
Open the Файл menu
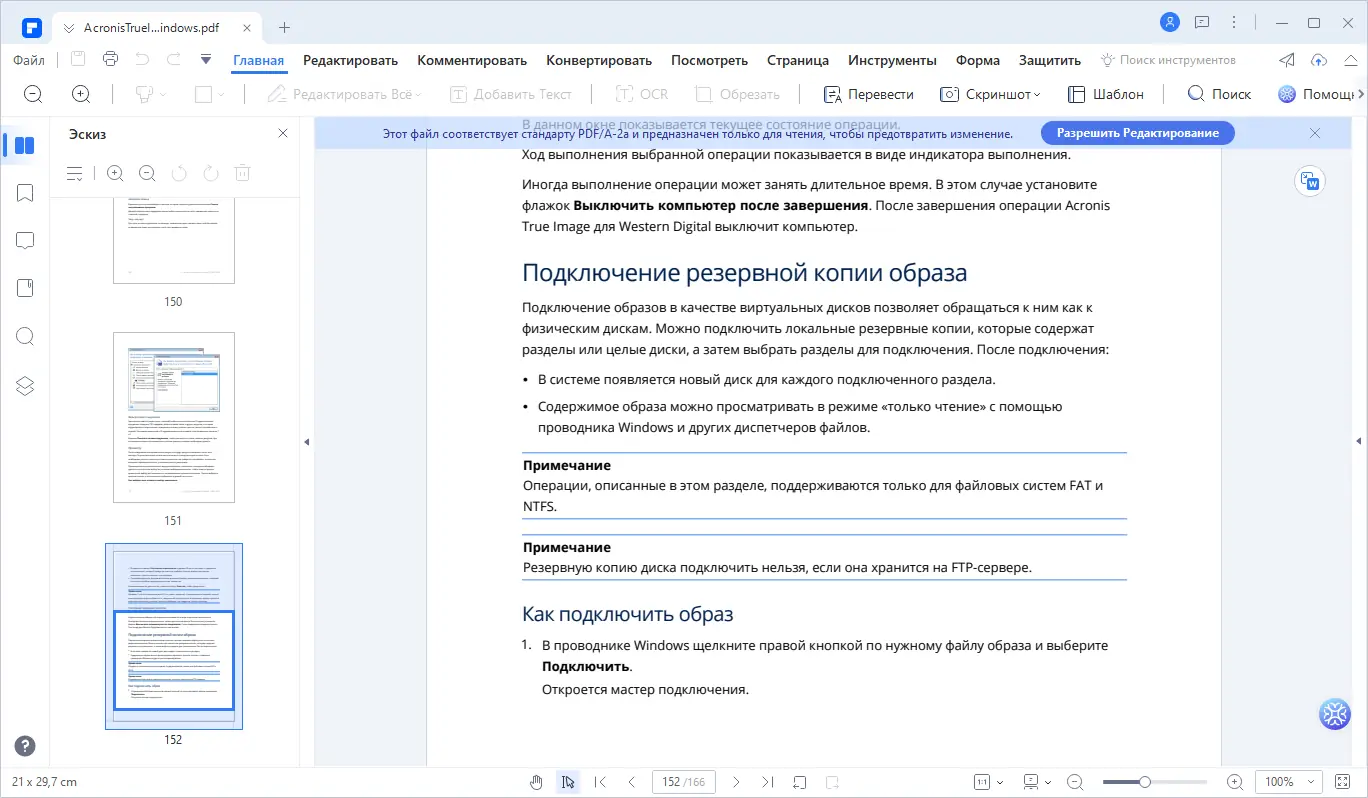click(x=28, y=59)
